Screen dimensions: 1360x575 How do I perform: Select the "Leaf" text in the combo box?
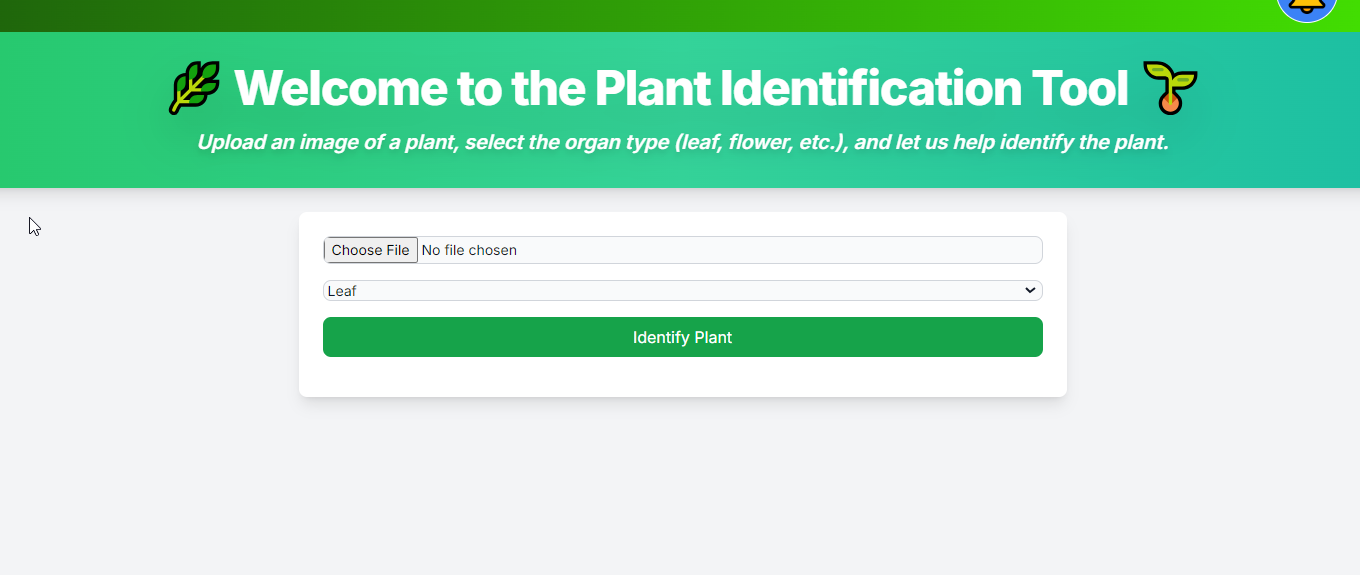[x=342, y=291]
